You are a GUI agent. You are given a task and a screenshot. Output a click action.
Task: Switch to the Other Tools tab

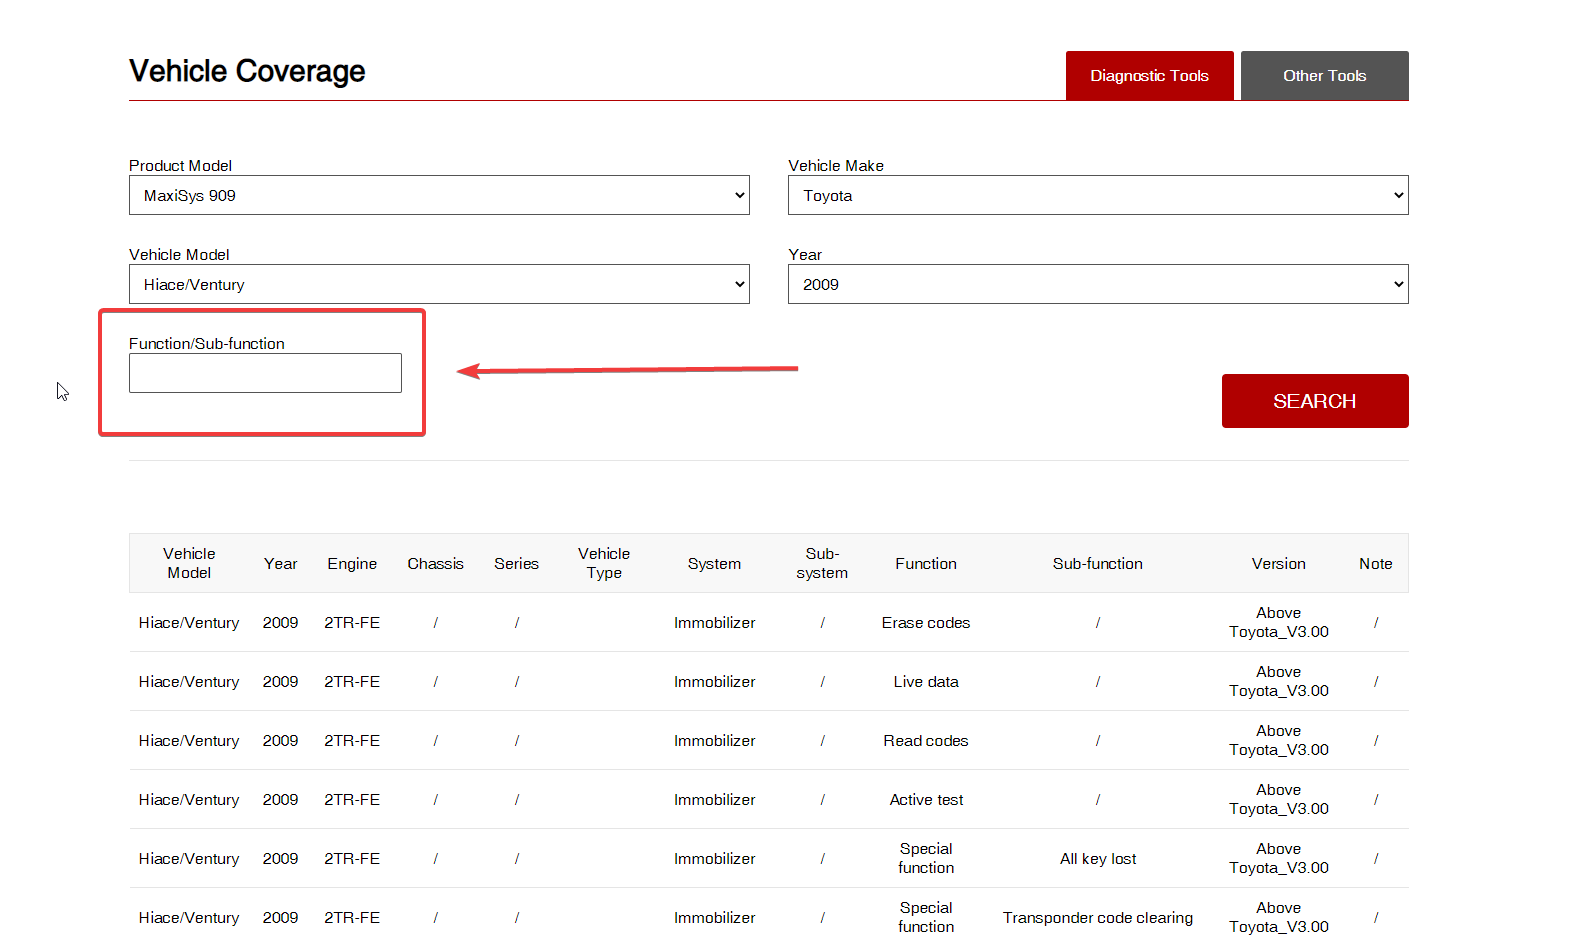tap(1324, 76)
